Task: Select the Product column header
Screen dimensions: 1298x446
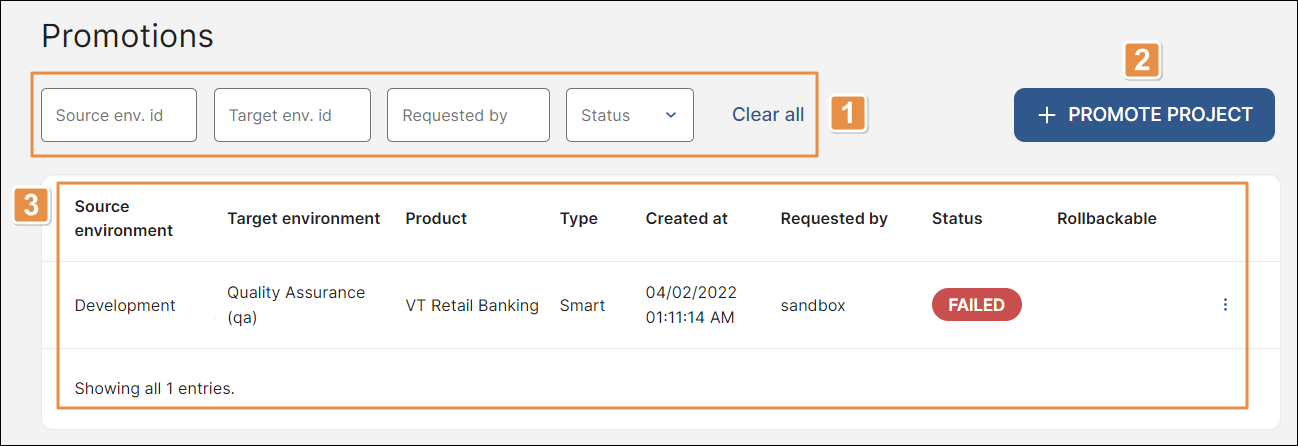Action: click(436, 218)
